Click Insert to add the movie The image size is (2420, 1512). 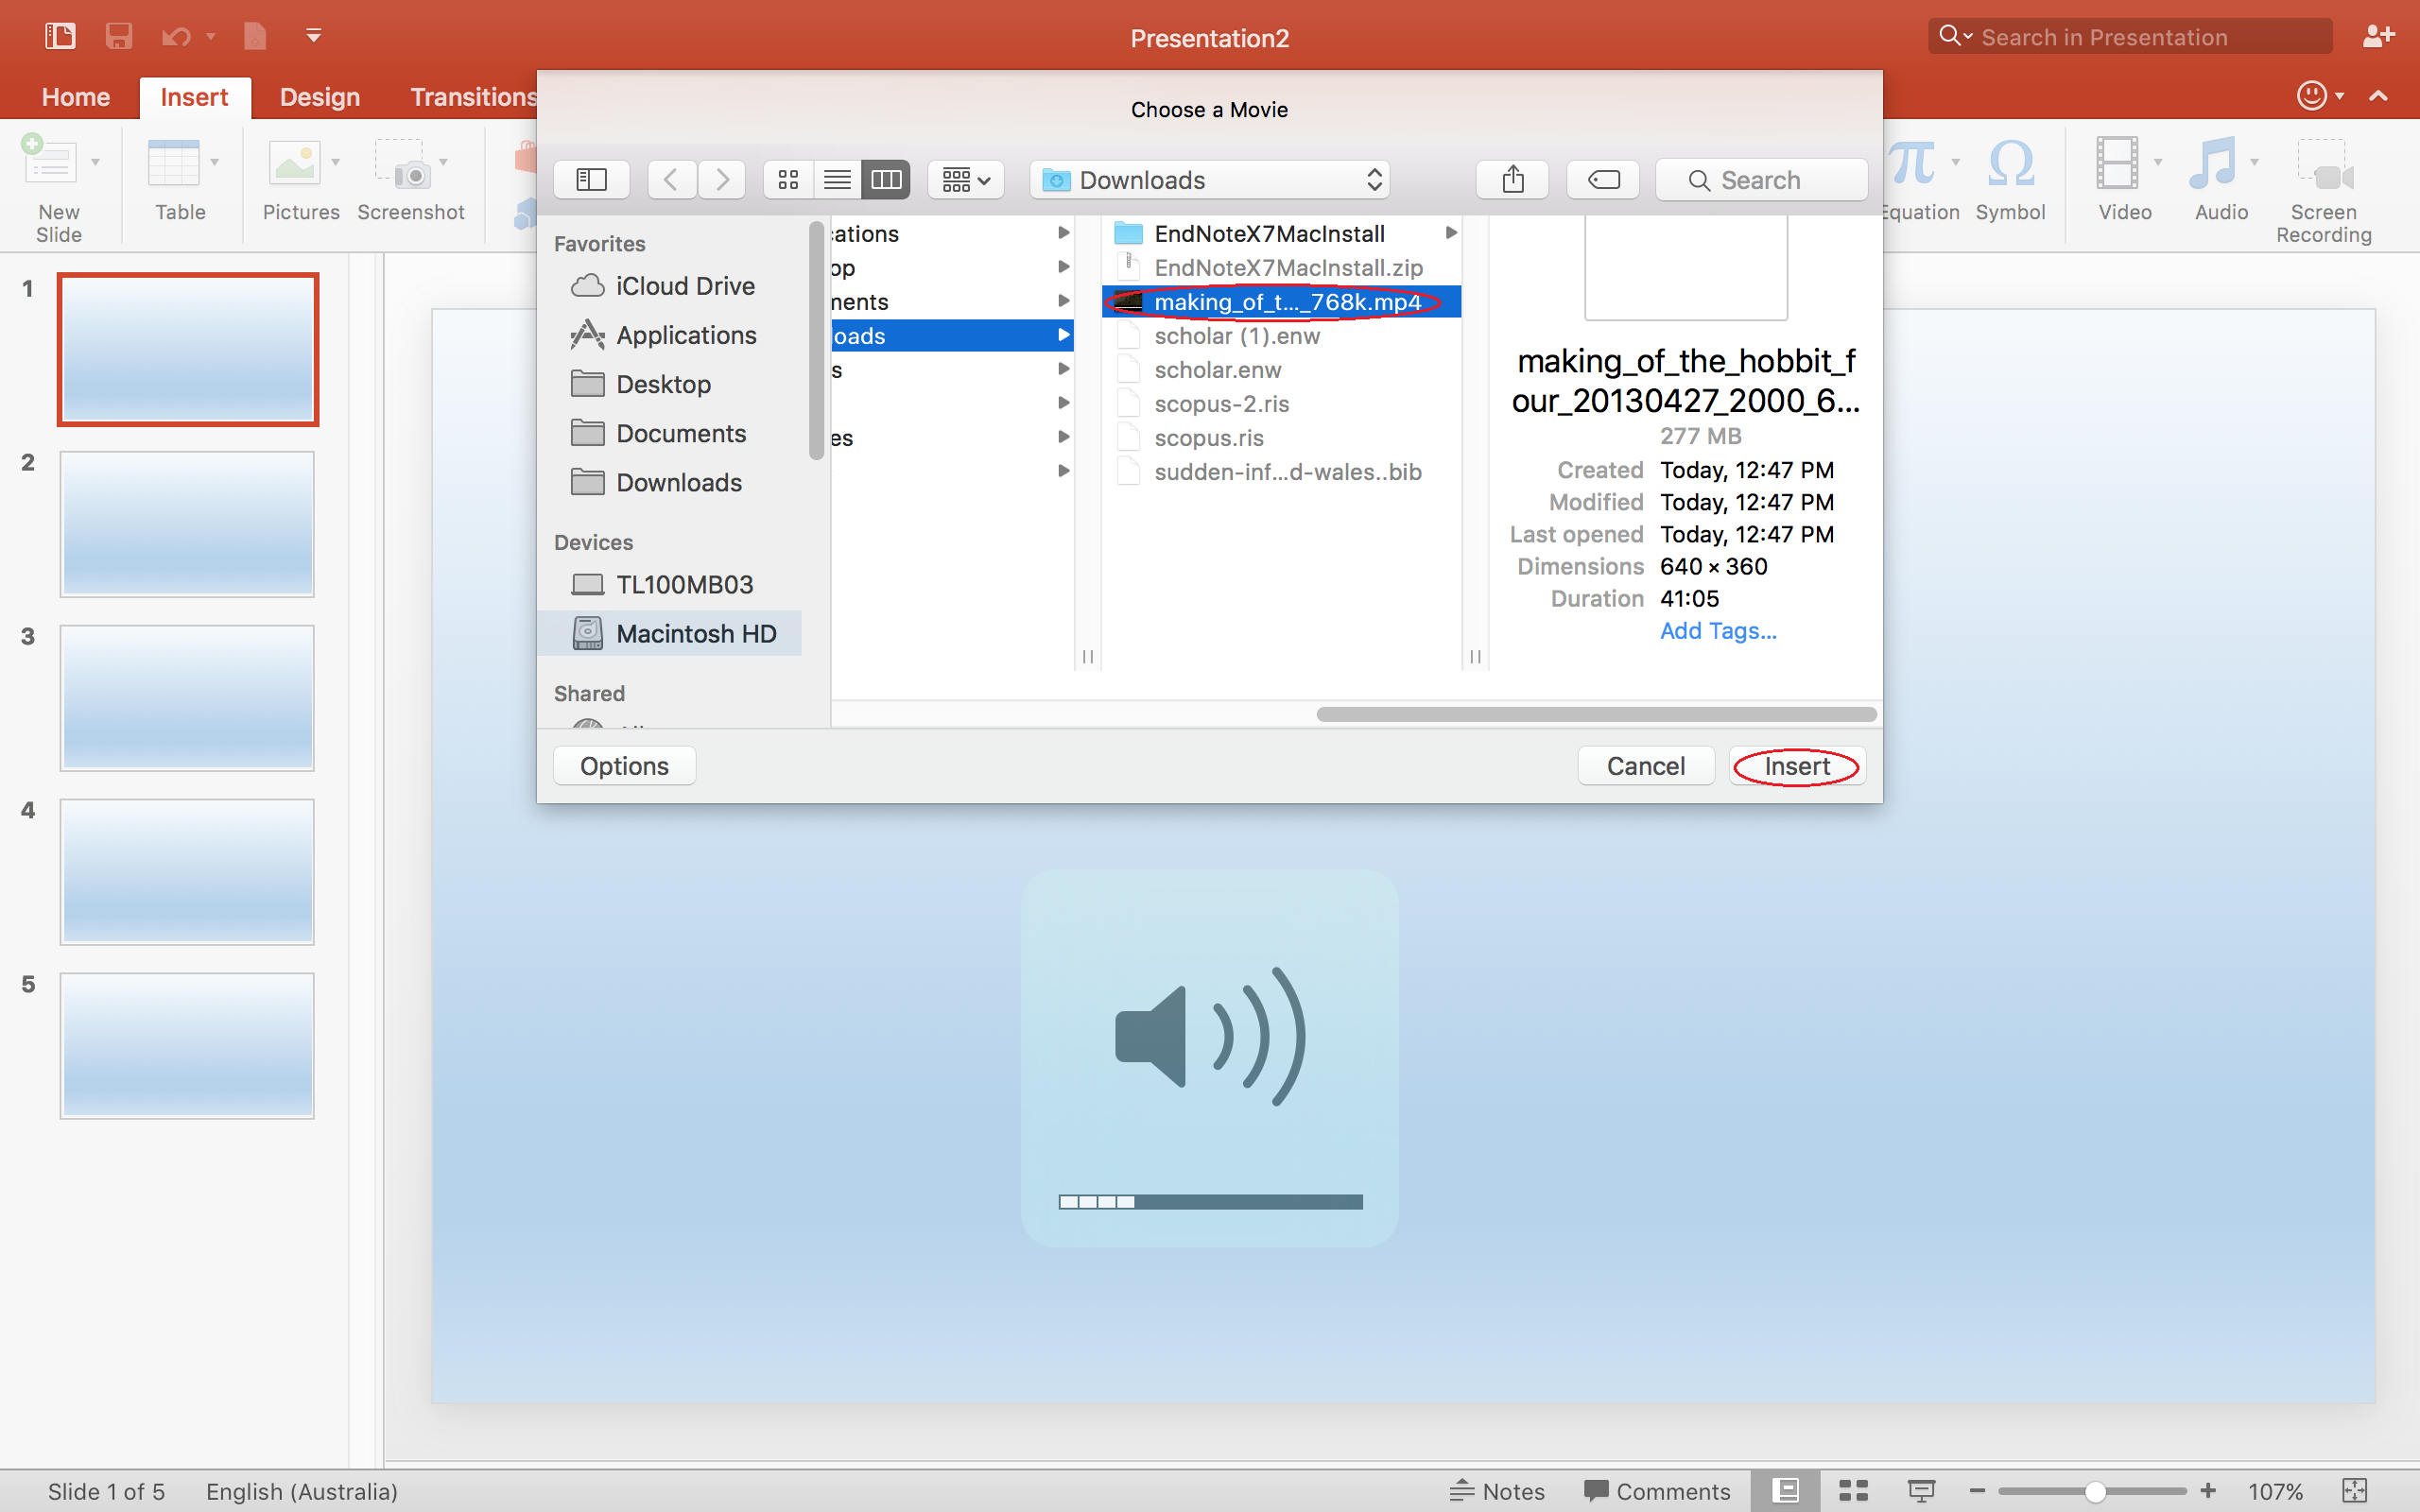[x=1797, y=766]
